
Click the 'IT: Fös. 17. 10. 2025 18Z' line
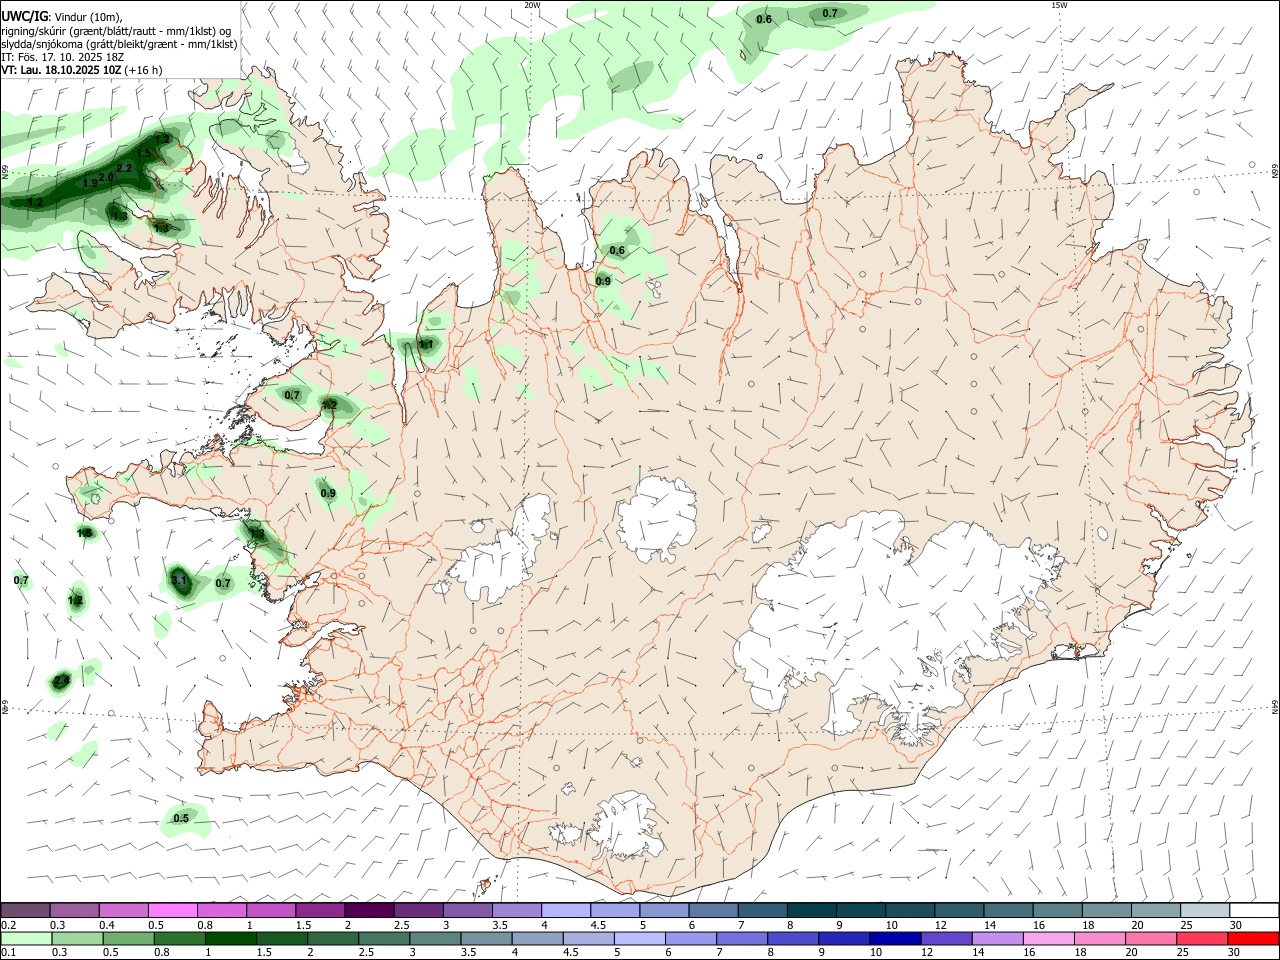pyautogui.click(x=62, y=57)
